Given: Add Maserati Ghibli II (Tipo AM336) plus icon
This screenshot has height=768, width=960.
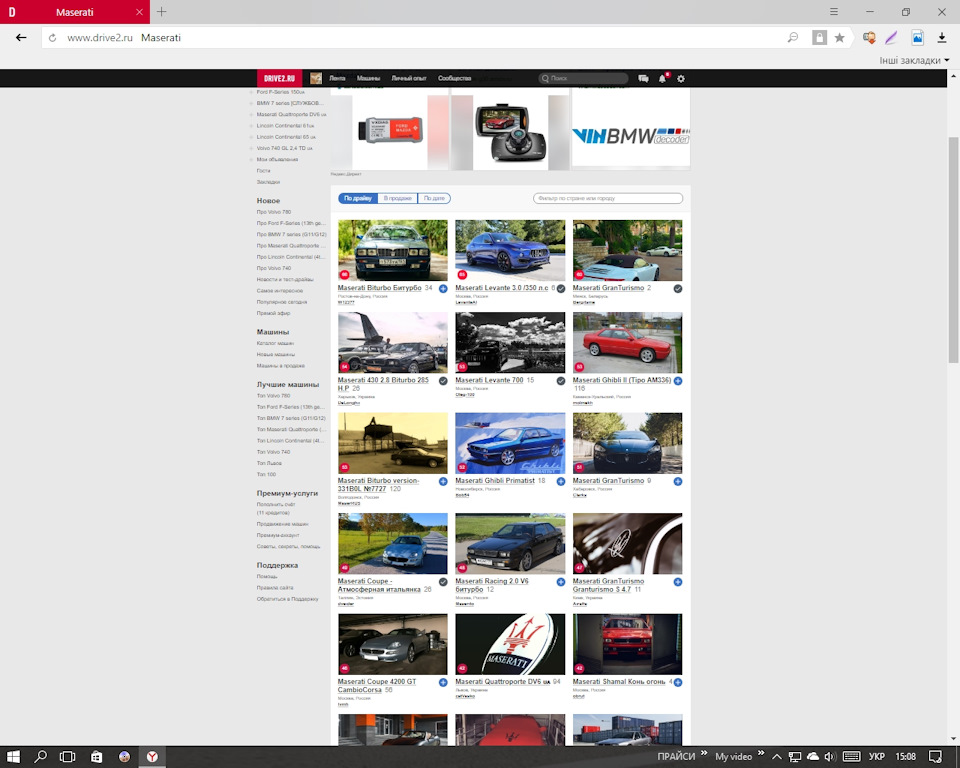Looking at the screenshot, I should tap(678, 381).
